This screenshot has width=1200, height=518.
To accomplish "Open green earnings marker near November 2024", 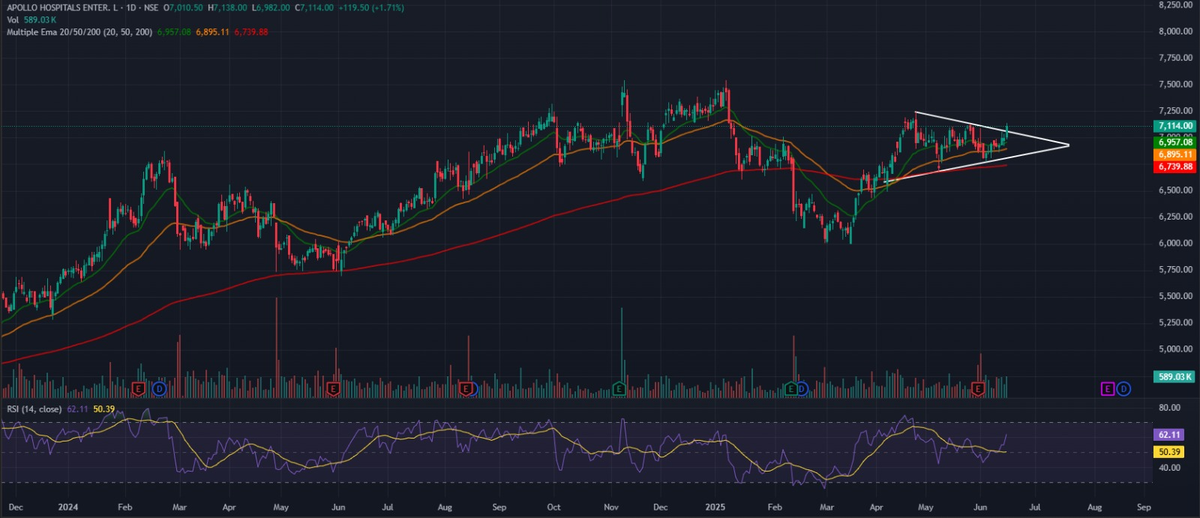I will 620,387.
